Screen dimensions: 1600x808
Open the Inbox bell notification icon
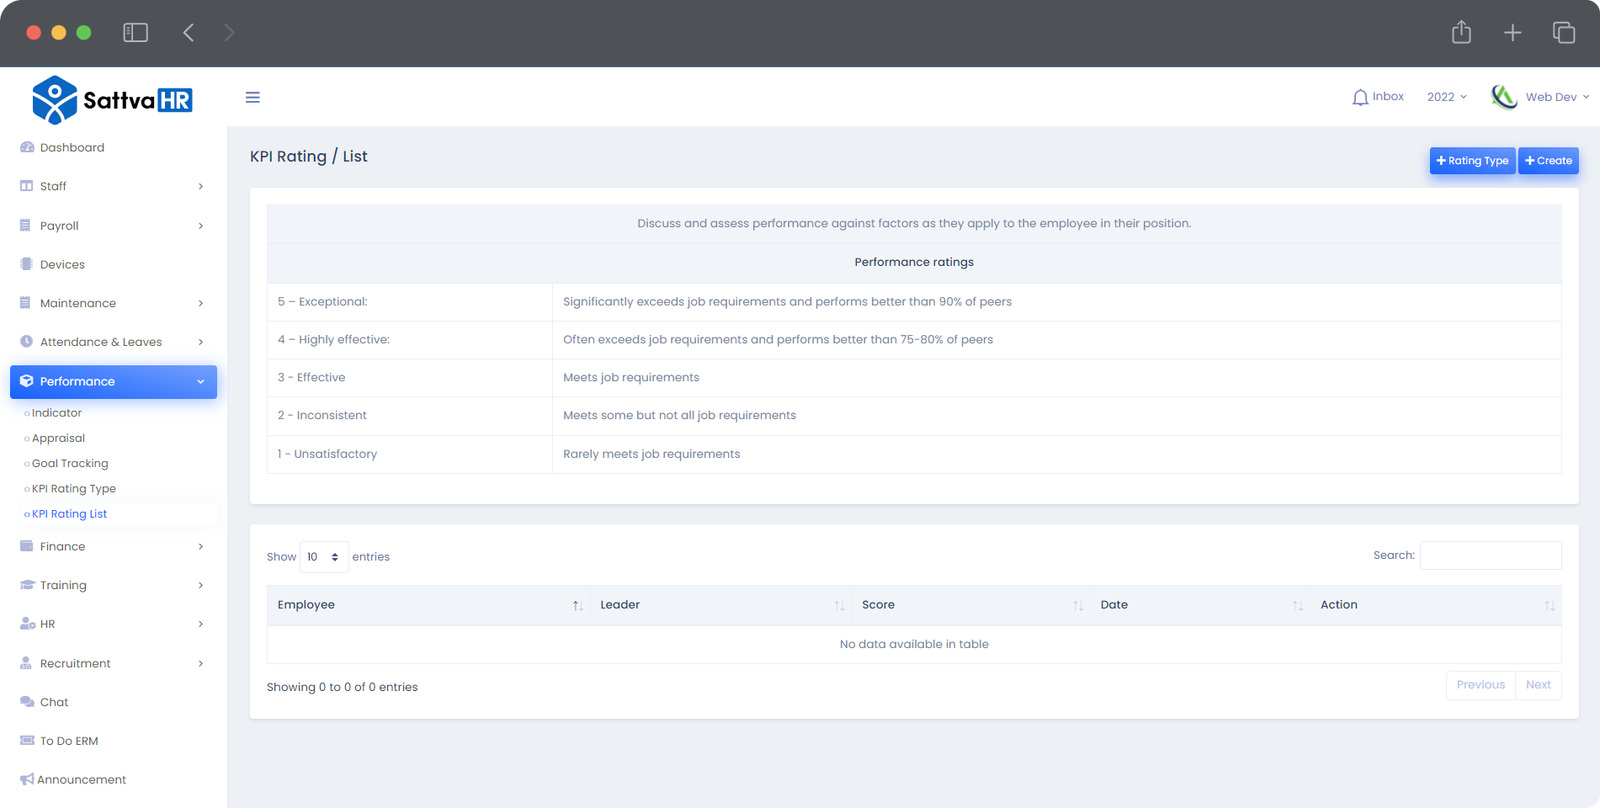(1360, 97)
